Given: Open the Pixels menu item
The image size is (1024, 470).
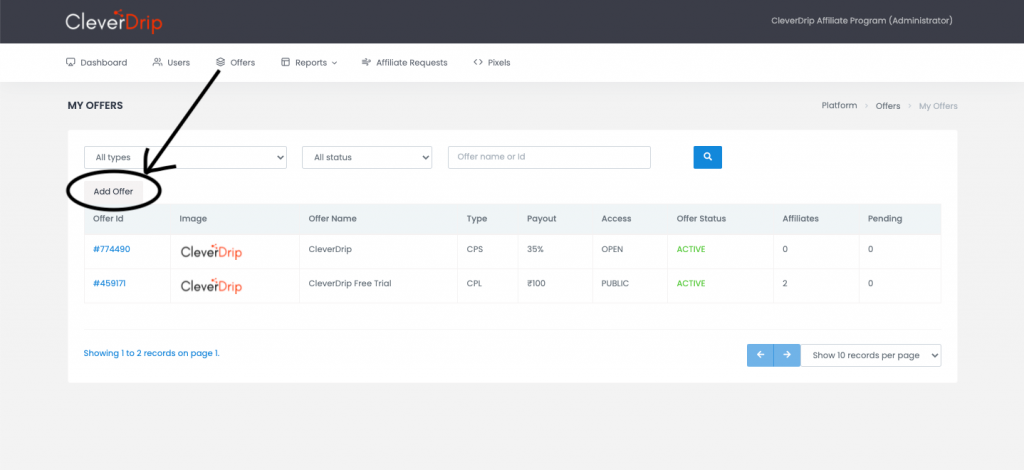Looking at the screenshot, I should (492, 63).
